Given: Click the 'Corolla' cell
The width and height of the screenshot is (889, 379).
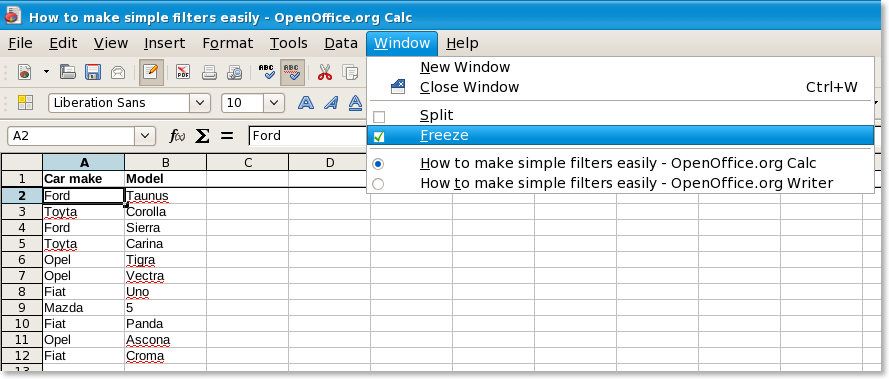Looking at the screenshot, I should [166, 212].
